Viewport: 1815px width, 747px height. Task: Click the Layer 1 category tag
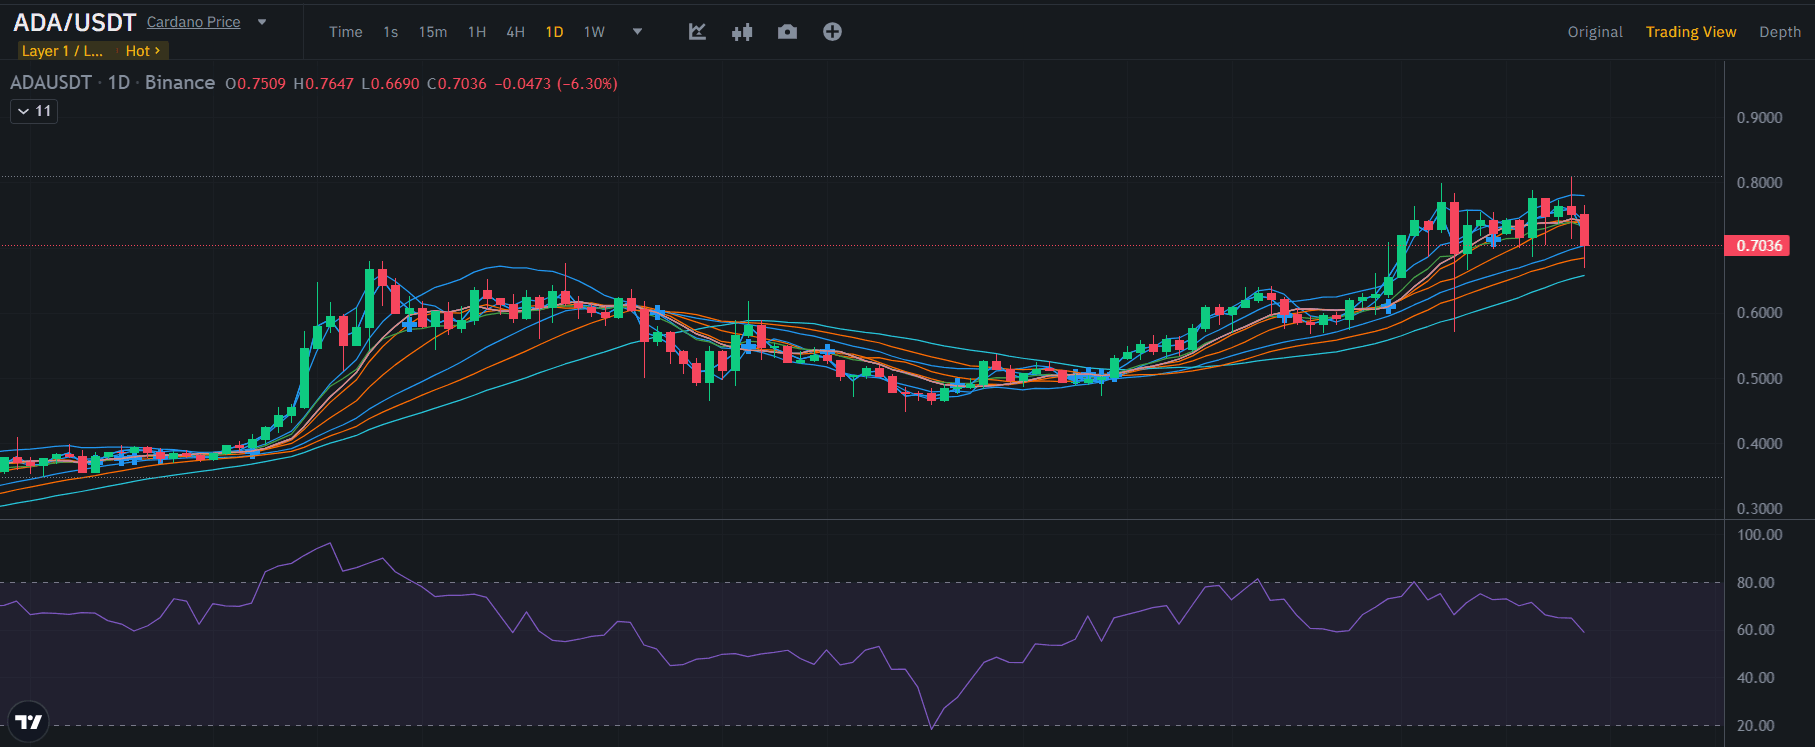click(62, 51)
